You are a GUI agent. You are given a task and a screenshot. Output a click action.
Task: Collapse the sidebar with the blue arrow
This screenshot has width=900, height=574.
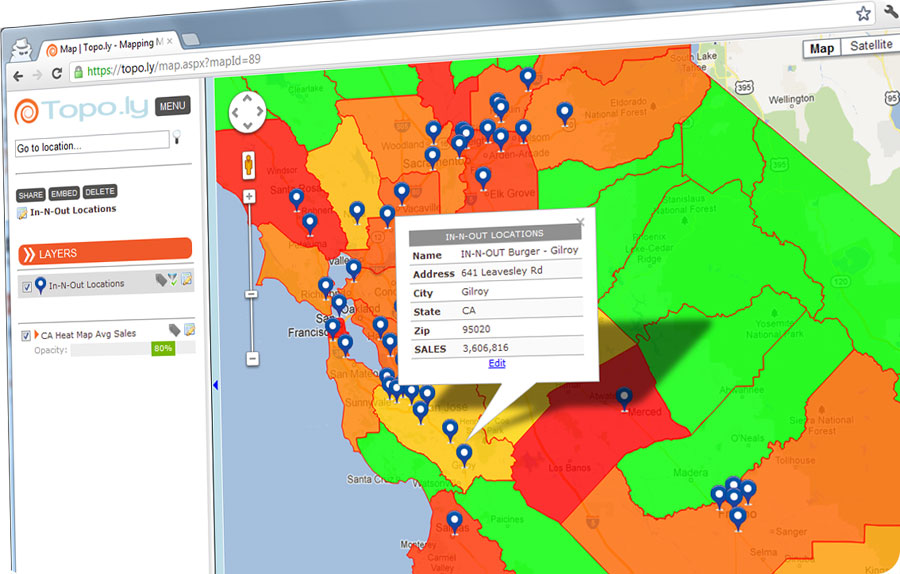click(215, 385)
